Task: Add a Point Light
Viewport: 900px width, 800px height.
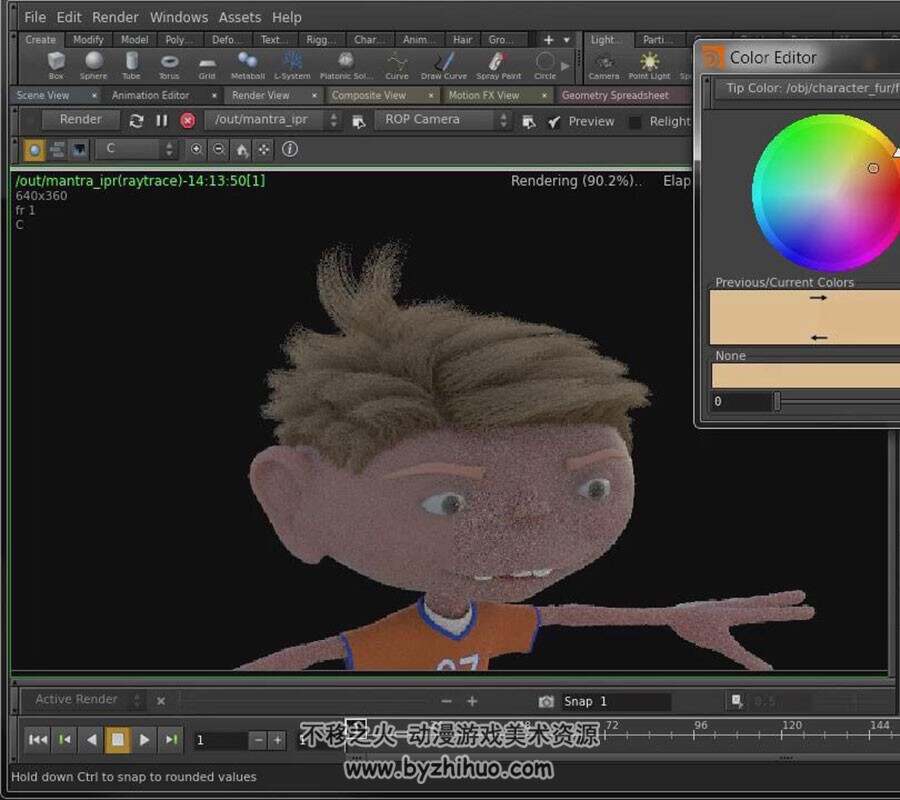Action: 649,65
